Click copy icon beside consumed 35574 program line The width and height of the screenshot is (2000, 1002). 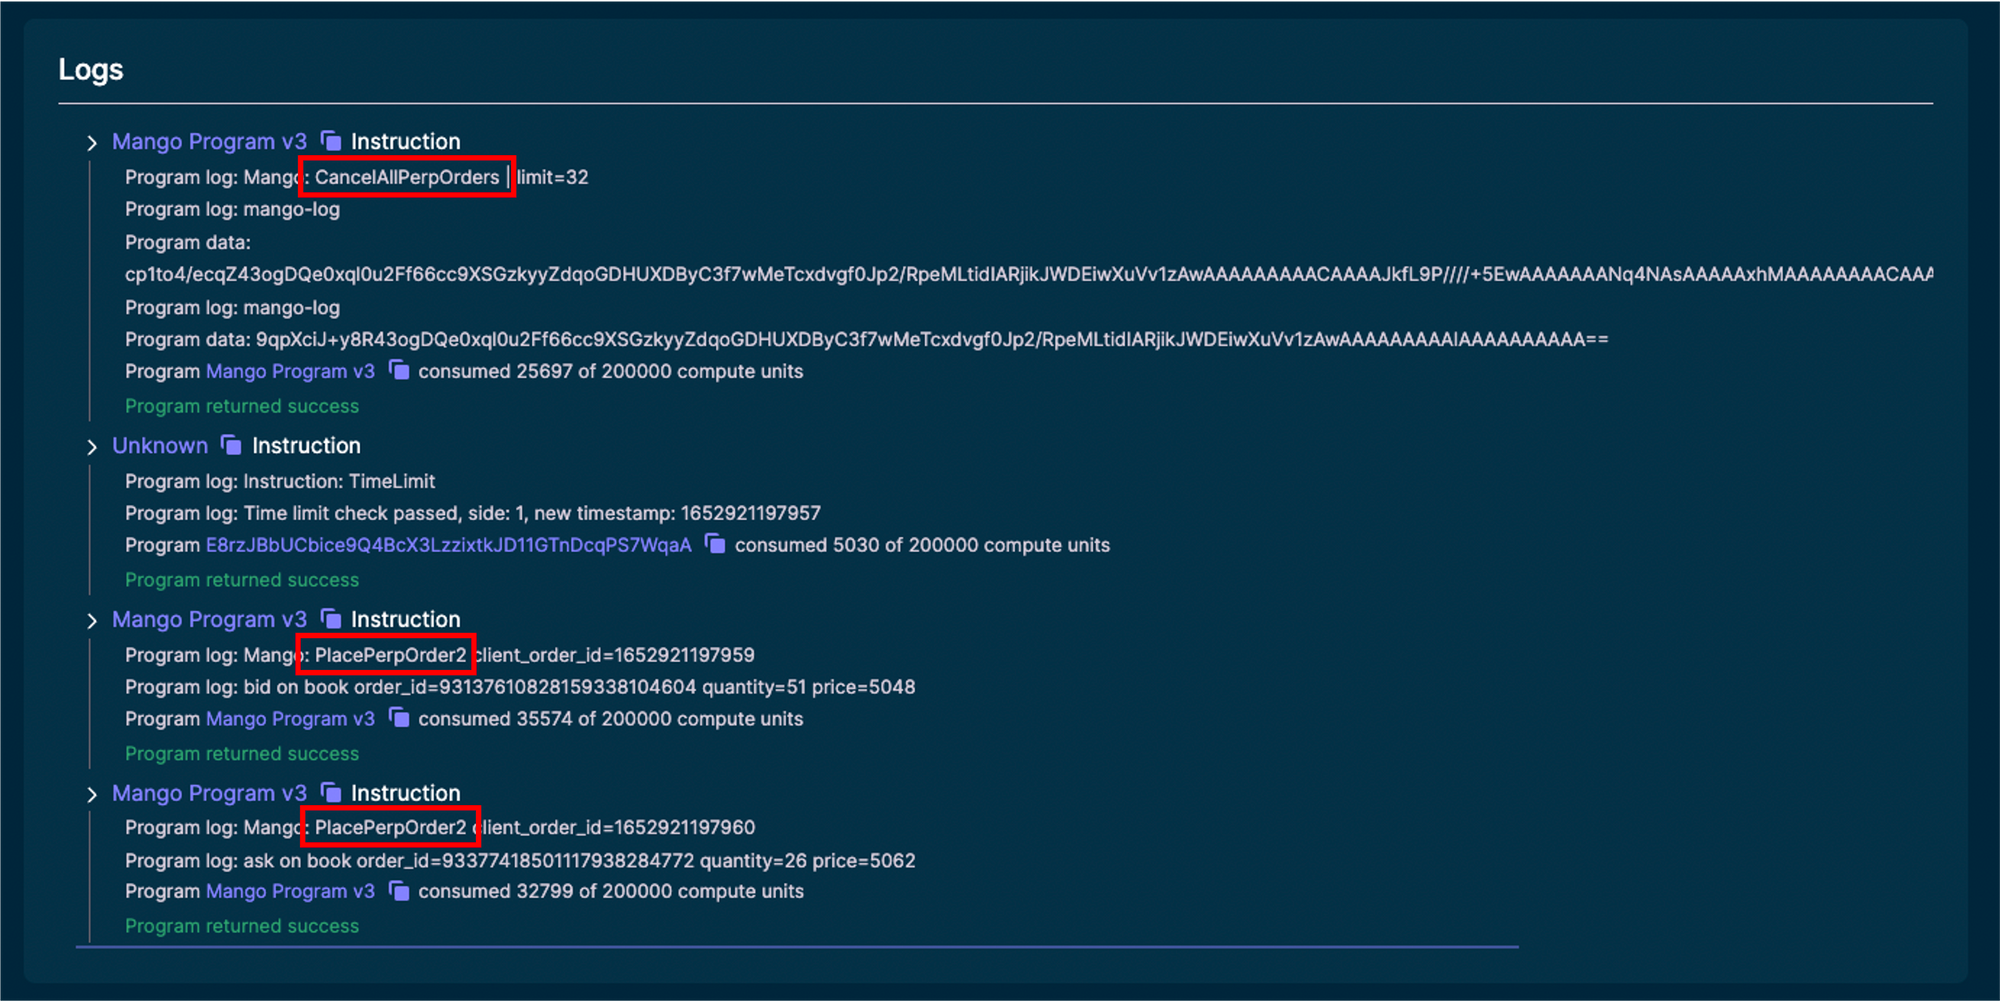coord(399,718)
